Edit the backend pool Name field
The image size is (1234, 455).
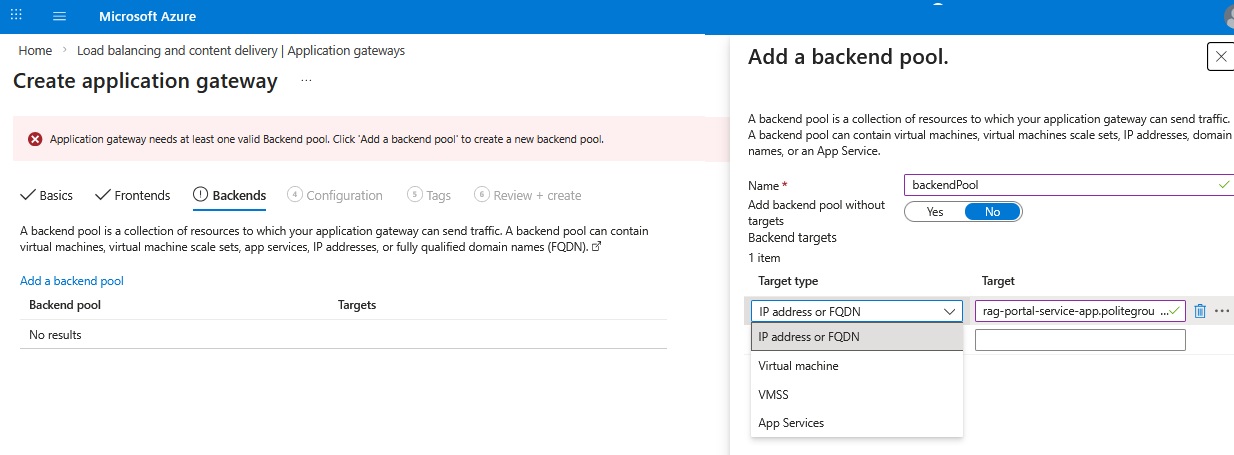pyautogui.click(x=1068, y=185)
